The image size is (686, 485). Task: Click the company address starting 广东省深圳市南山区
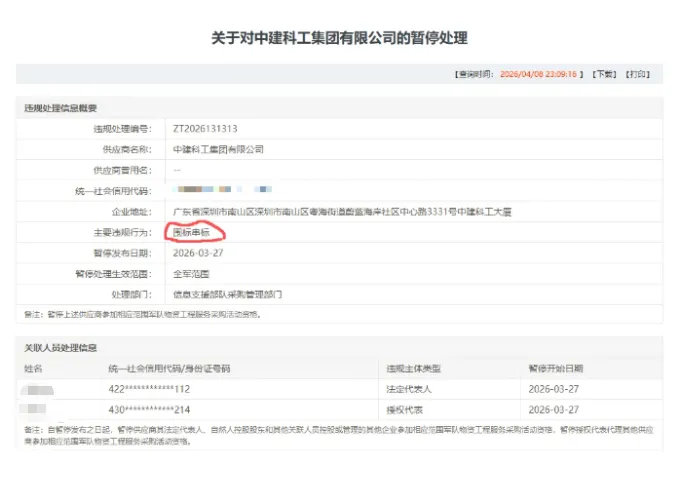[x=342, y=212]
